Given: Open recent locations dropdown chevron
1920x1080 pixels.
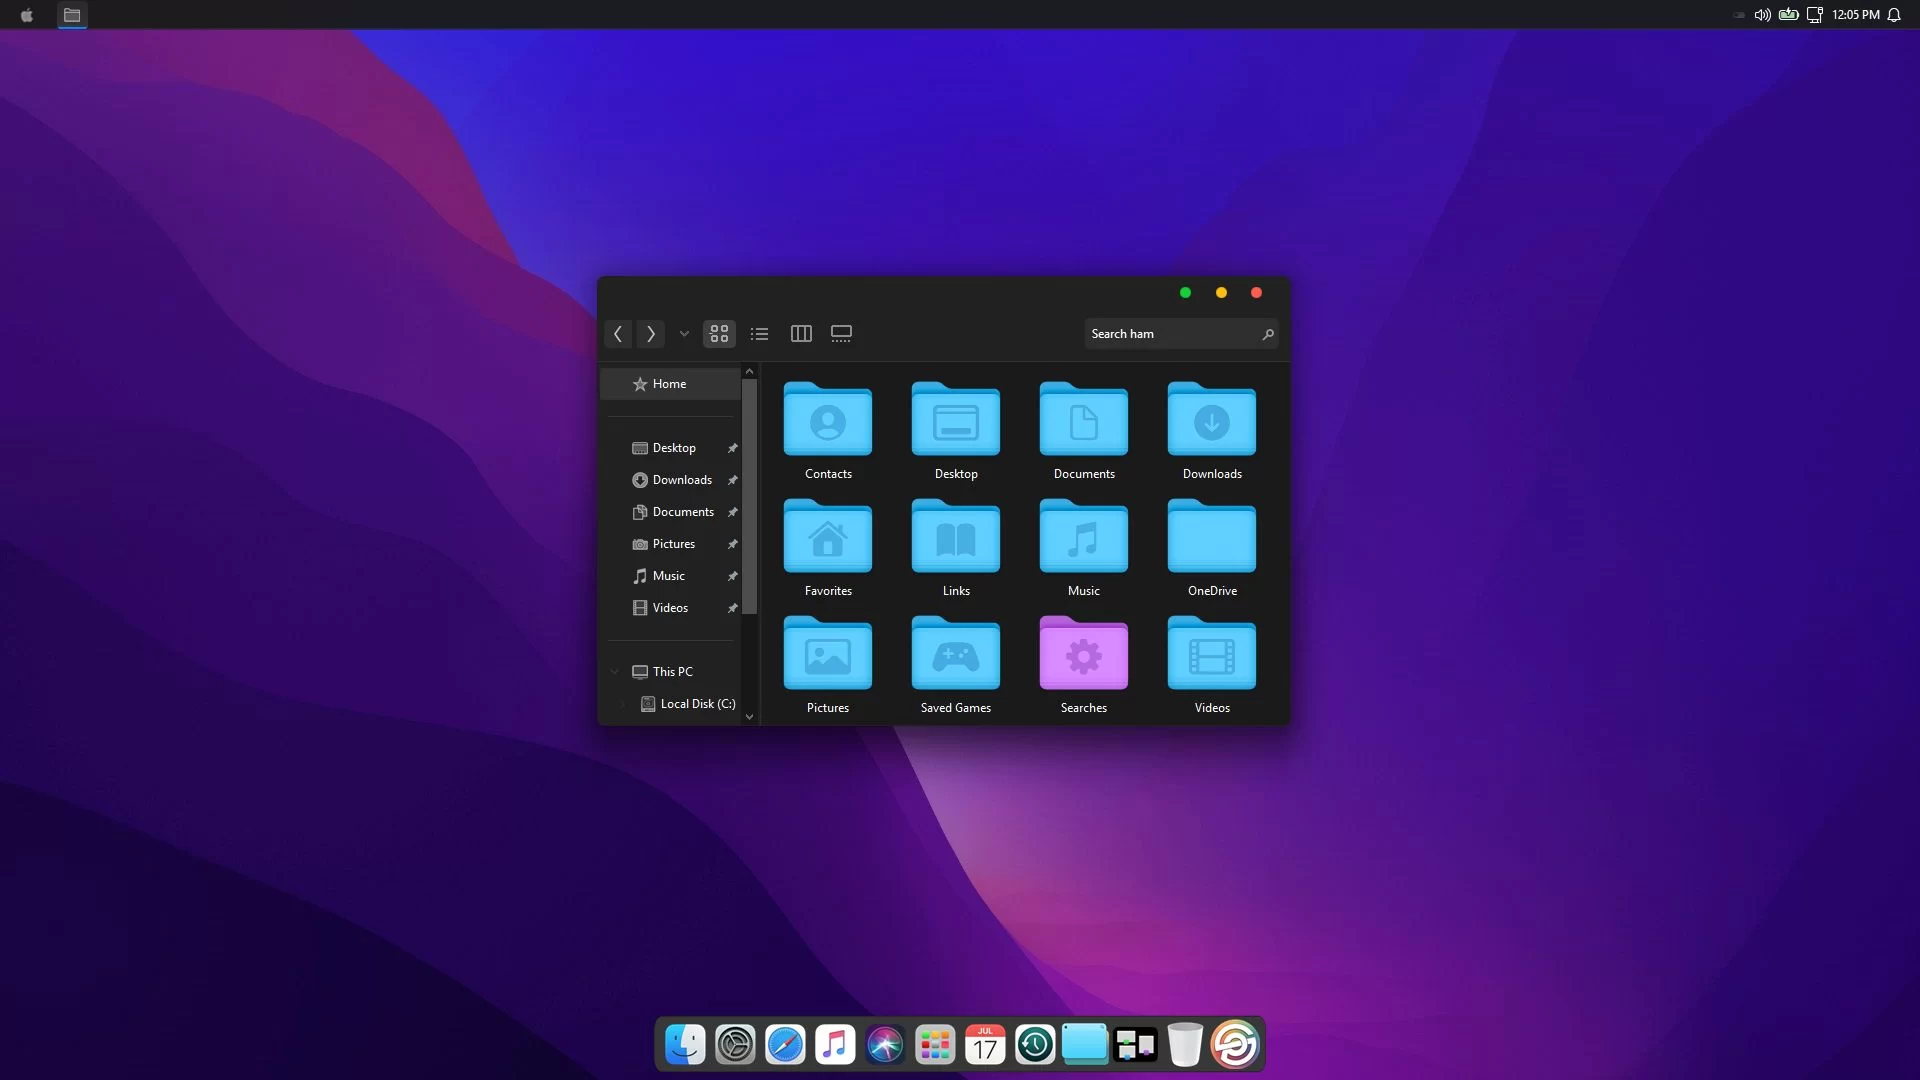Looking at the screenshot, I should 684,334.
